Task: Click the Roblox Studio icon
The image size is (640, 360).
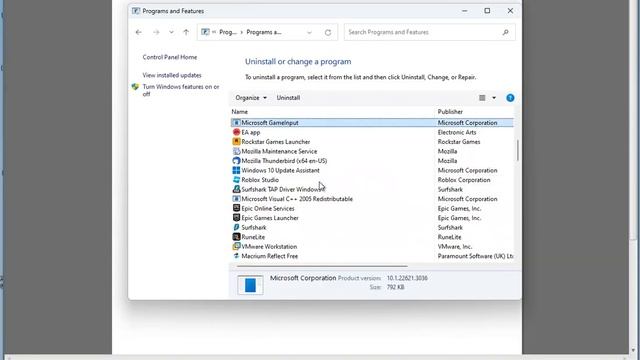Action: [236, 180]
